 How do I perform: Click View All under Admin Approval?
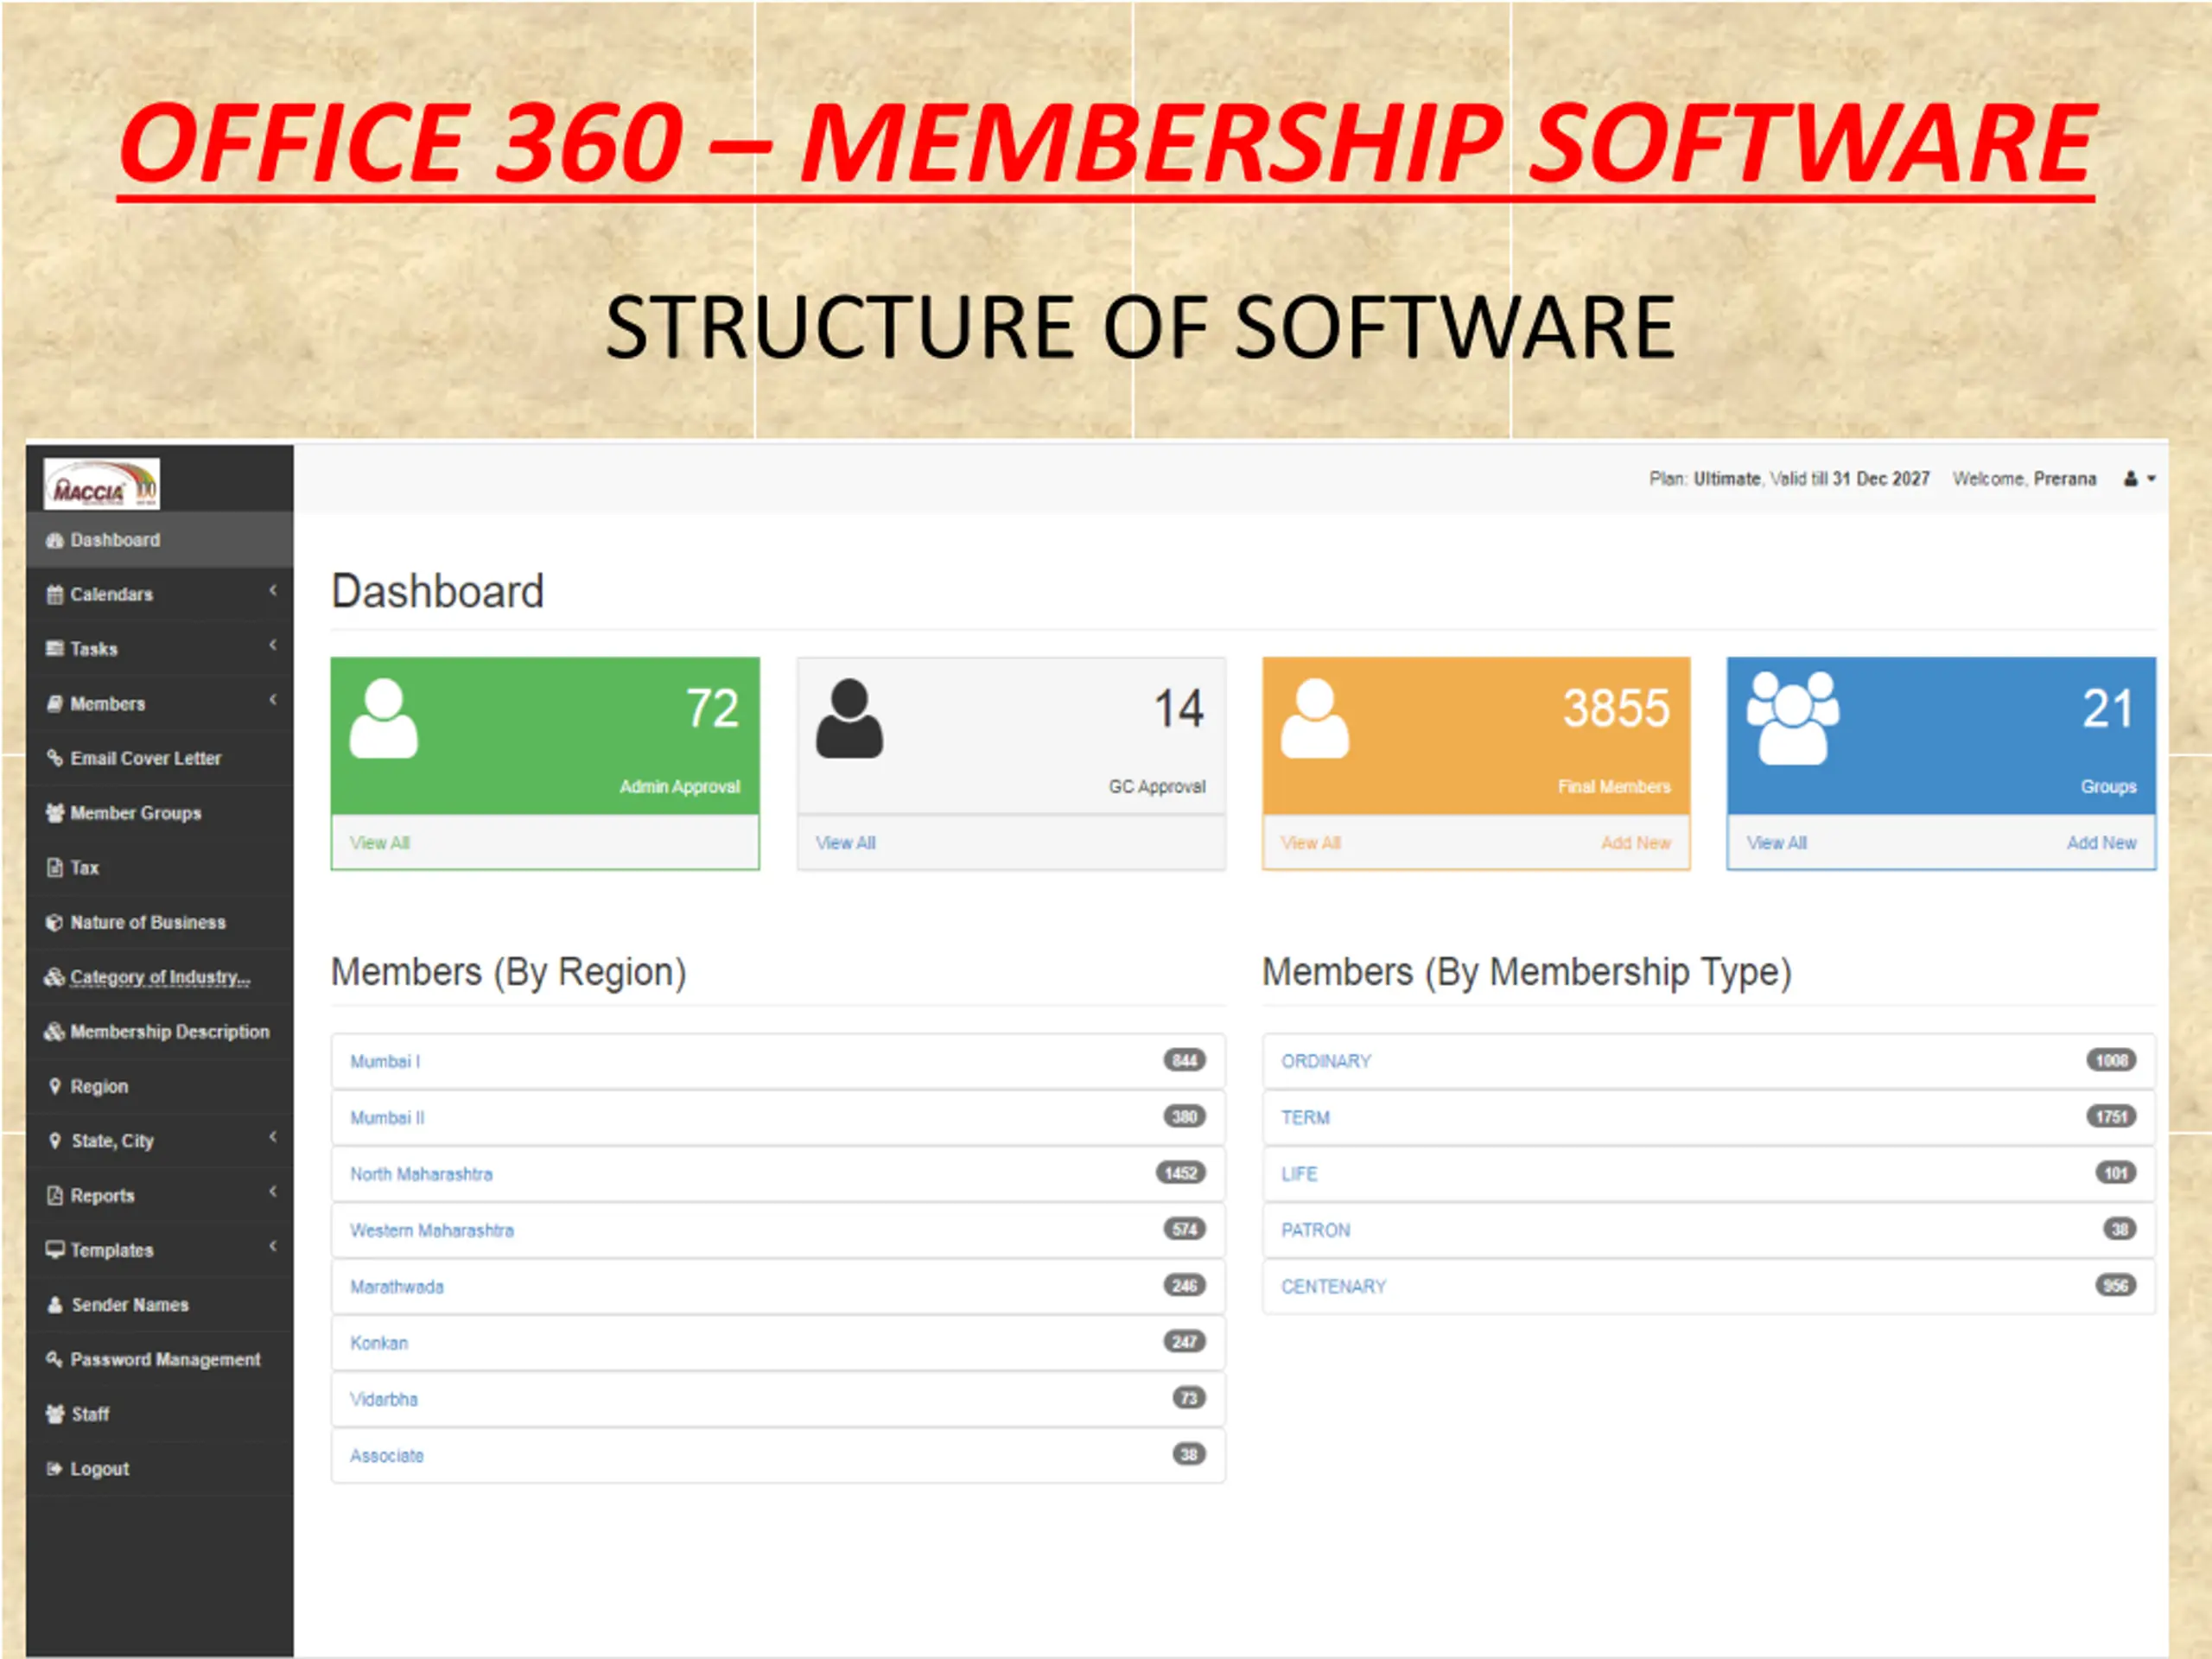380,843
